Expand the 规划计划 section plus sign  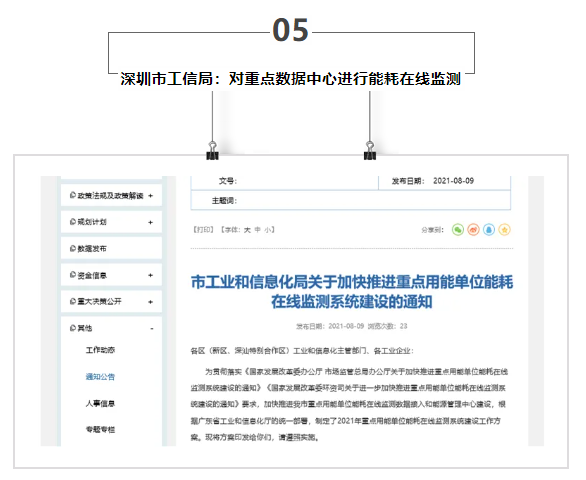[151, 222]
